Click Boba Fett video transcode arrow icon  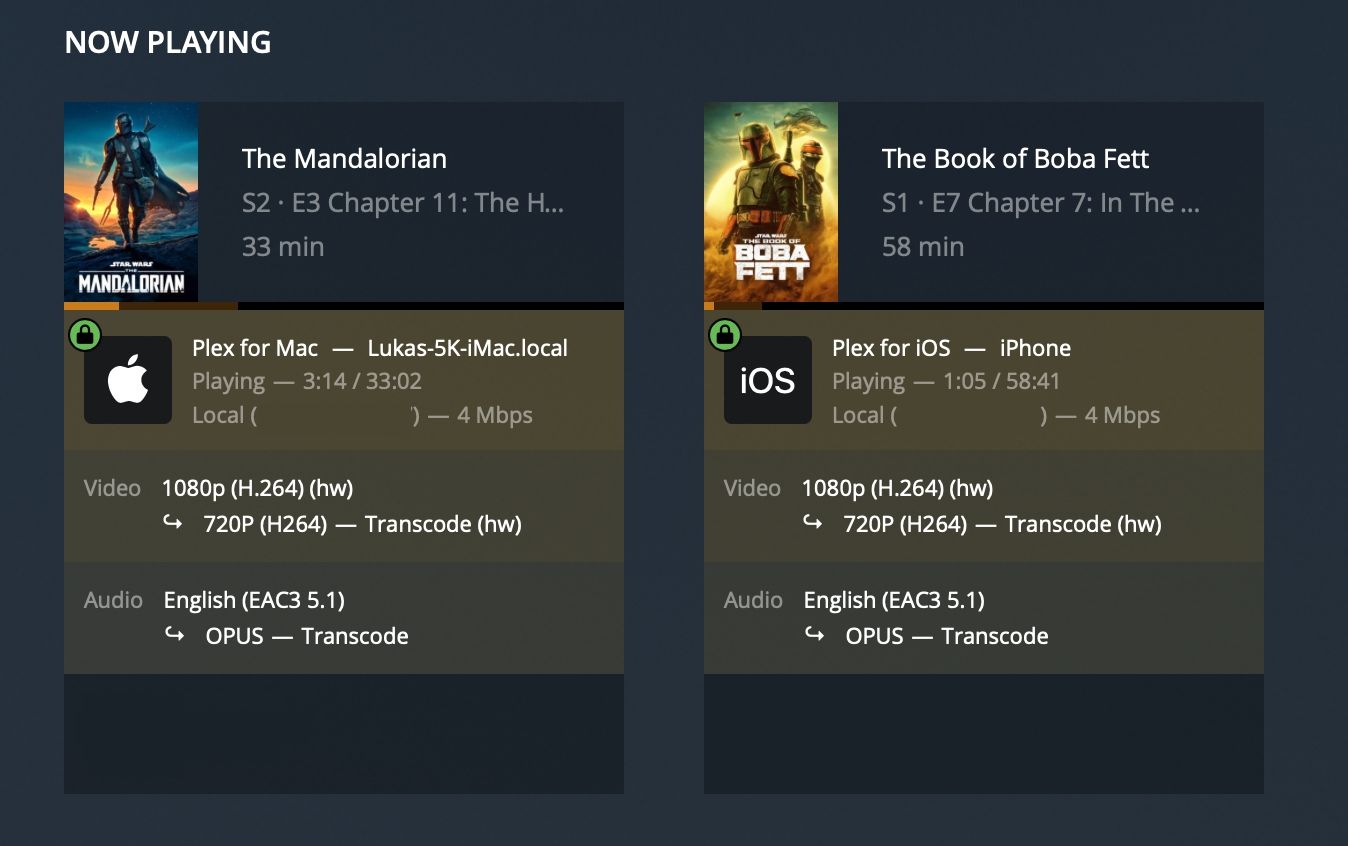pyautogui.click(x=814, y=522)
